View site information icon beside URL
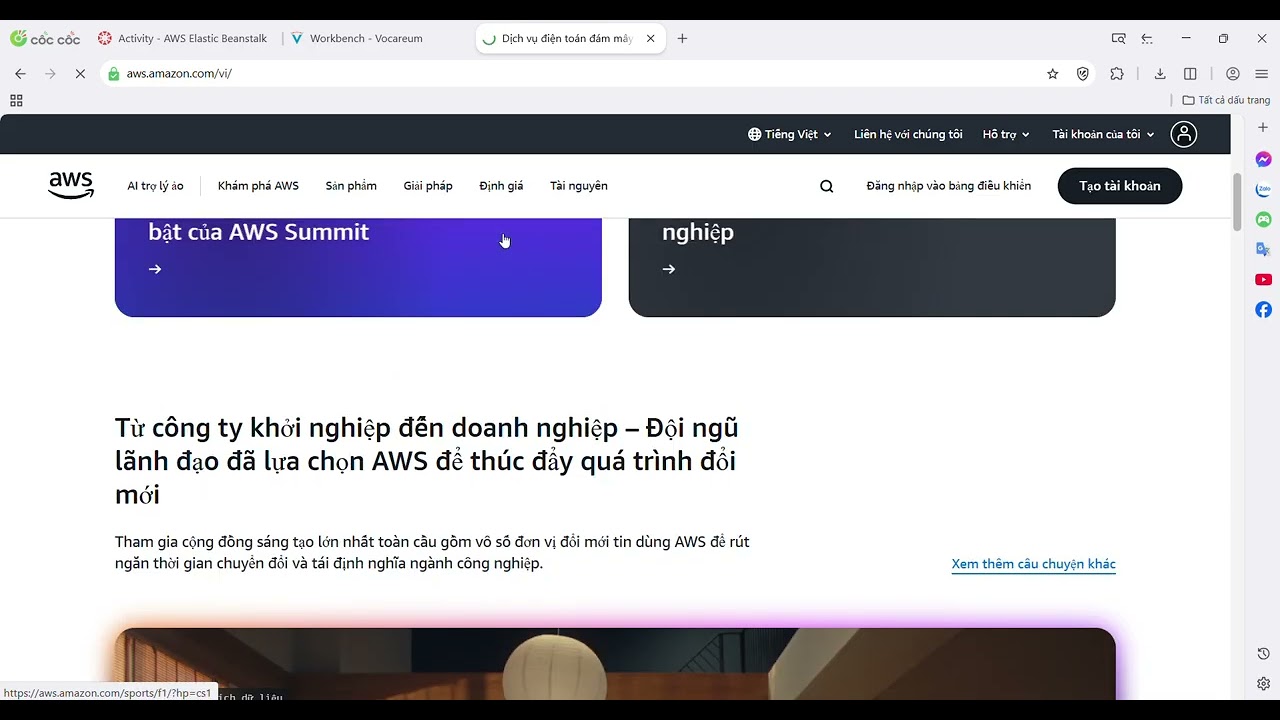 [x=114, y=74]
